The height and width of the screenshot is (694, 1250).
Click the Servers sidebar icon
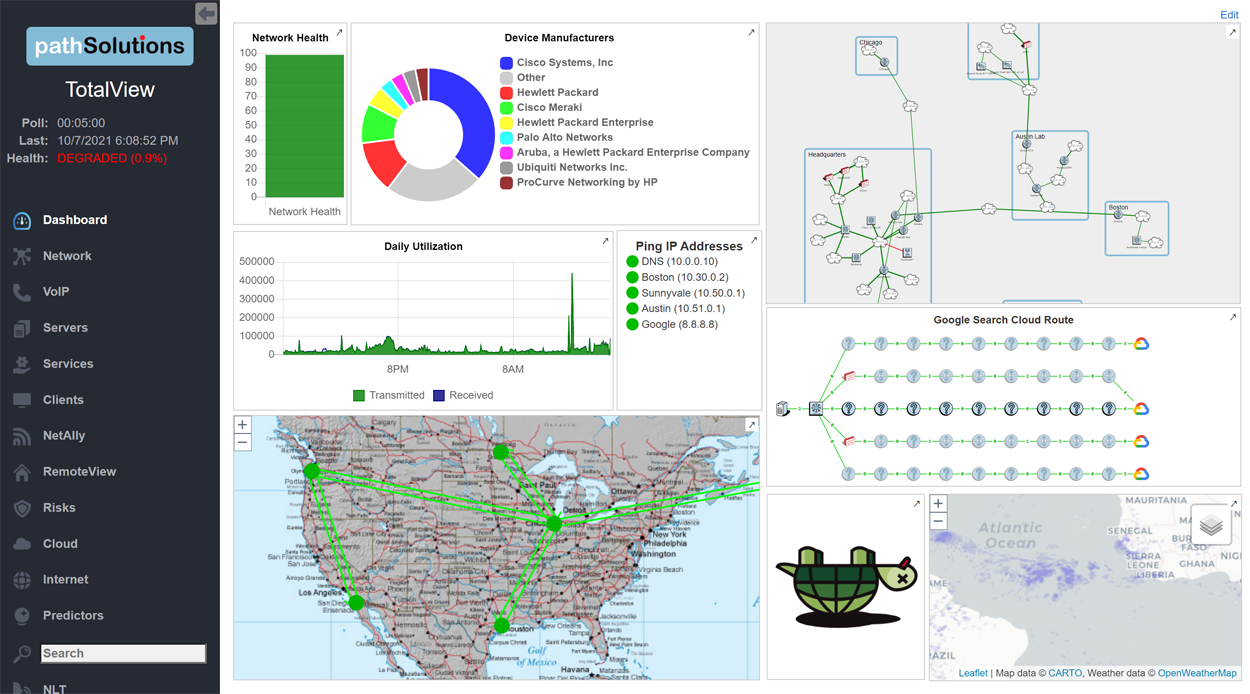point(22,328)
